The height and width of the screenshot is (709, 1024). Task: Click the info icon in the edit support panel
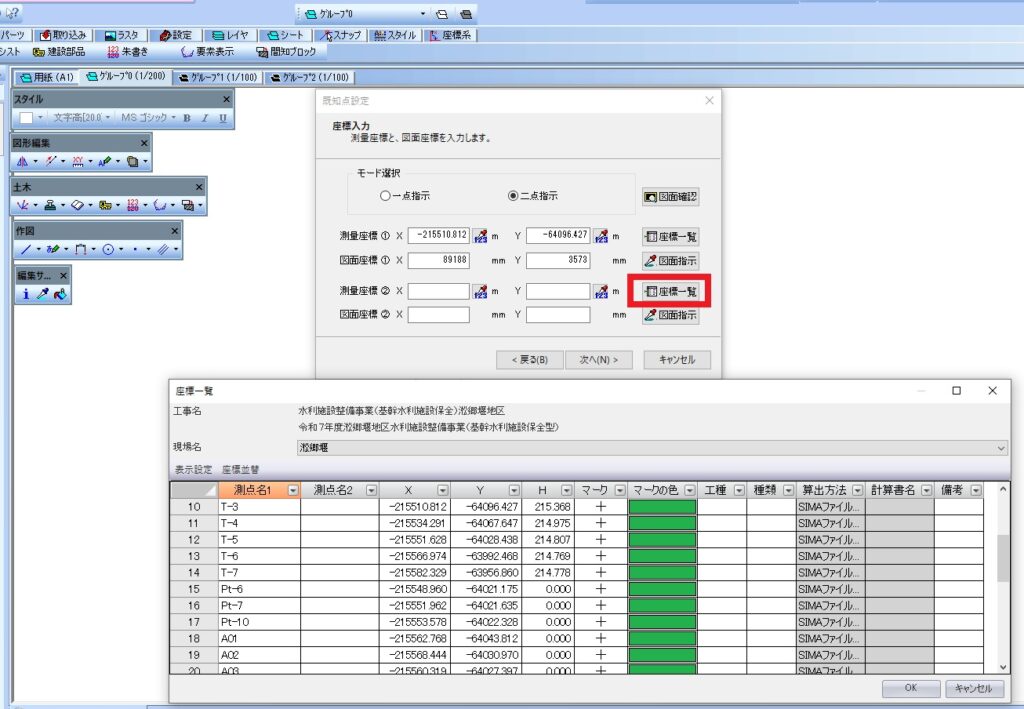coord(26,294)
